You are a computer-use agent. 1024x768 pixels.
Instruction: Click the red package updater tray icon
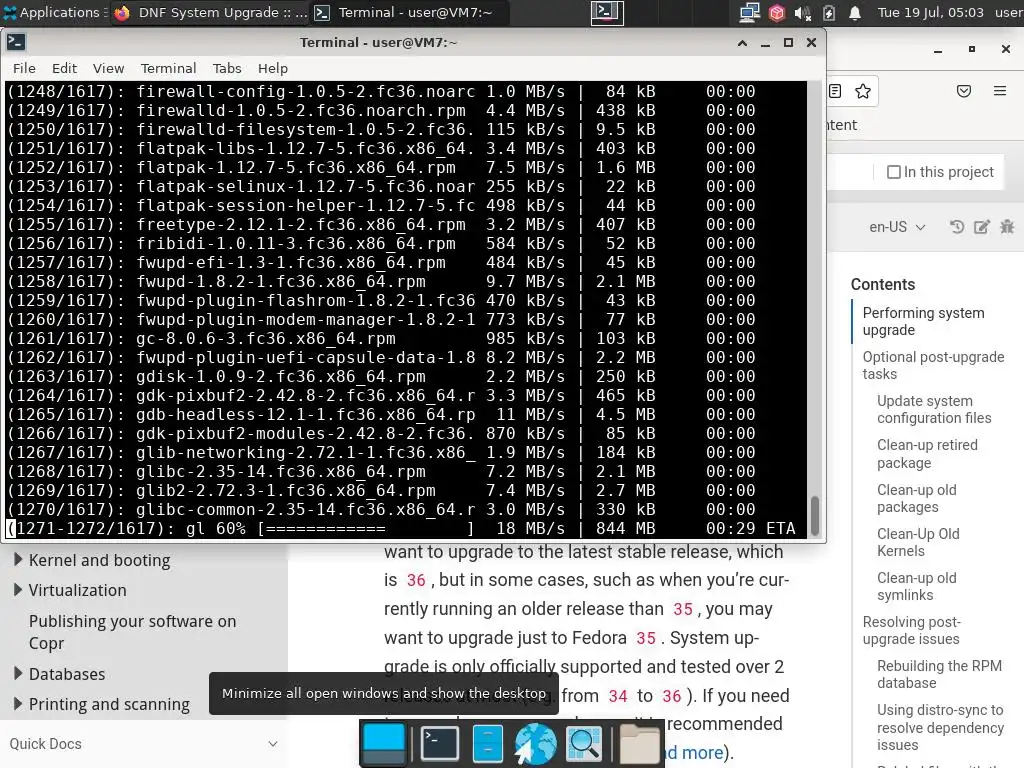(776, 12)
